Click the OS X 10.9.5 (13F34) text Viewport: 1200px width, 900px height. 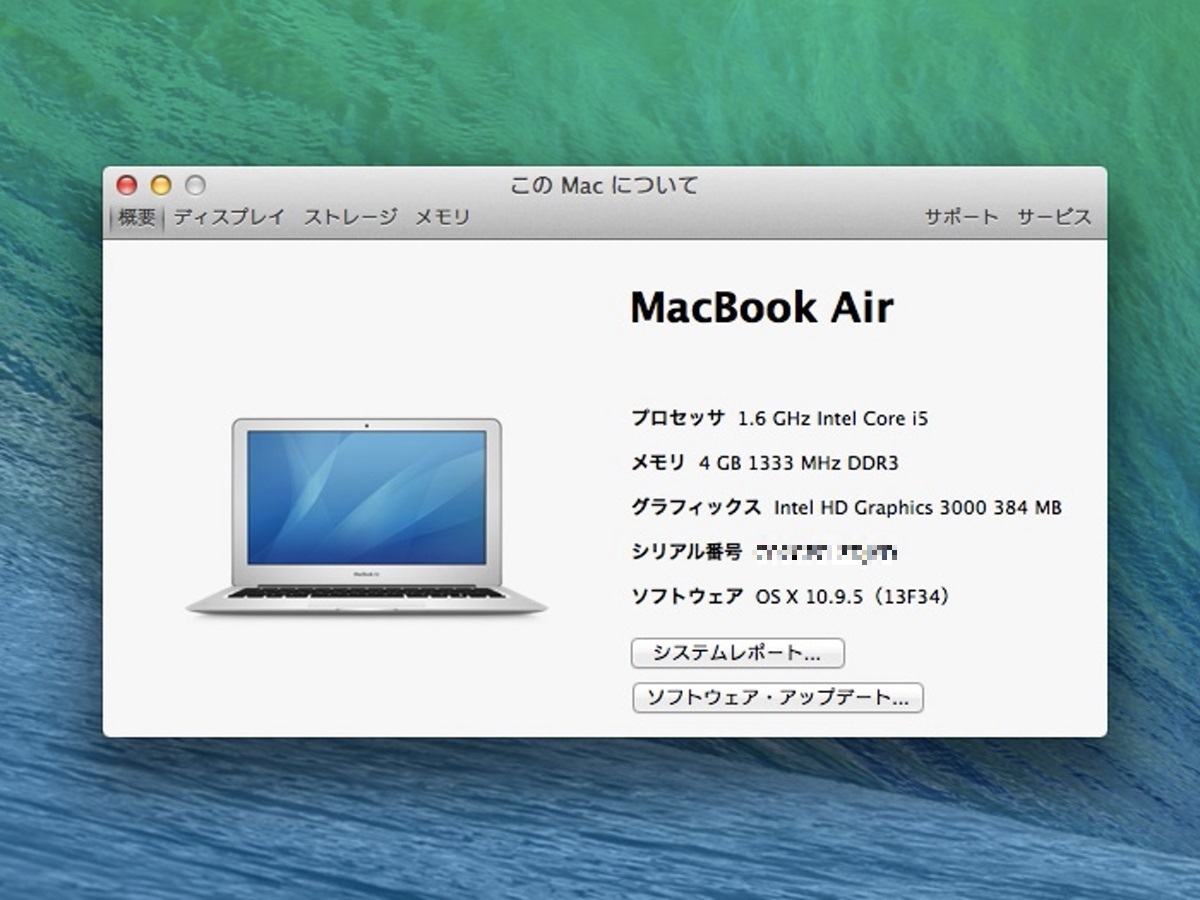click(852, 597)
